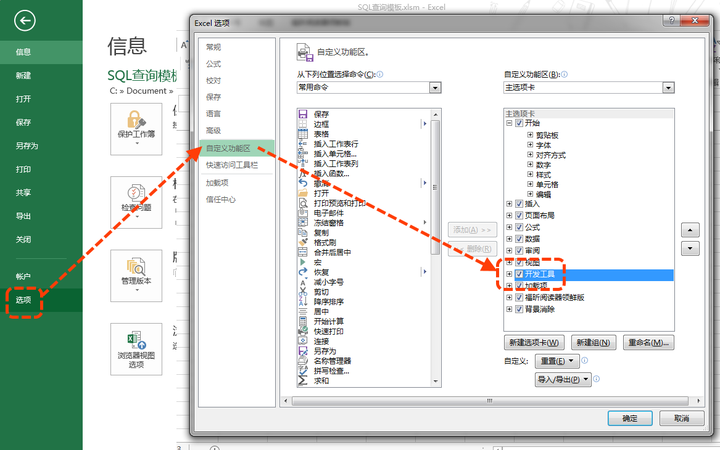This screenshot has height=450, width=720.
Task: Click the 降序排序 sort icon
Action: (303, 302)
